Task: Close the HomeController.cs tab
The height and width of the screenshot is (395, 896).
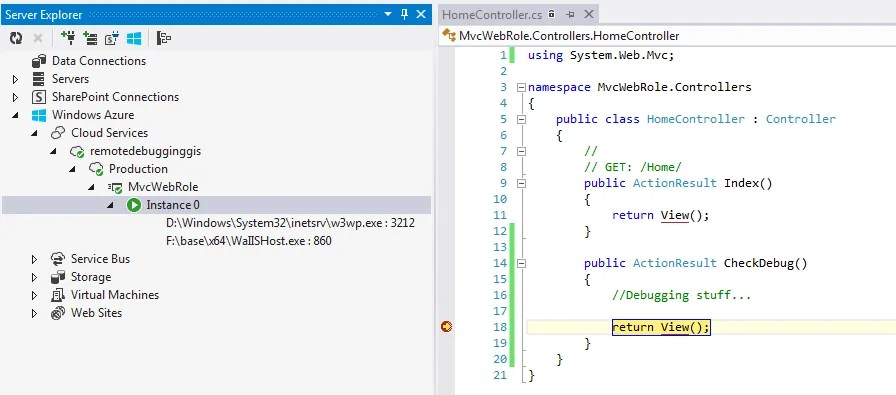Action: pos(589,14)
